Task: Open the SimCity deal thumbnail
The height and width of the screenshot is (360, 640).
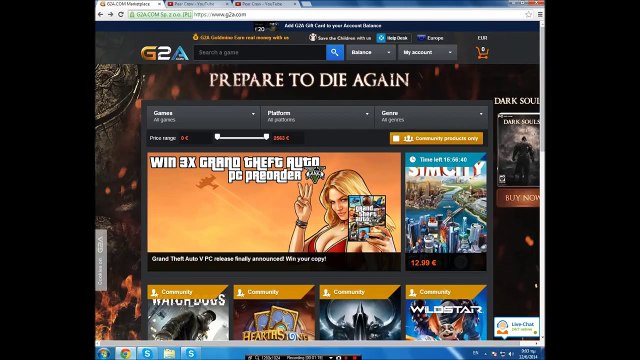Action: [x=446, y=209]
